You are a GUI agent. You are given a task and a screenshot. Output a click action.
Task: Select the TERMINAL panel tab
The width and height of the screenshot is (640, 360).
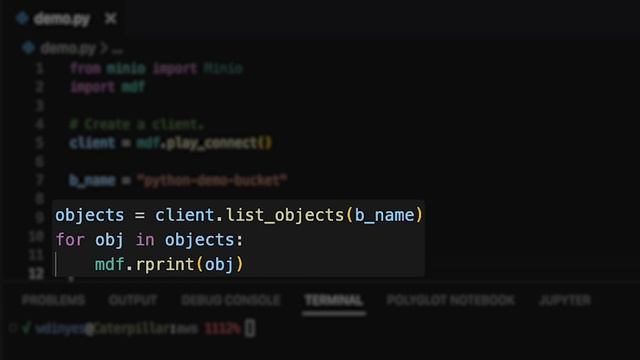pyautogui.click(x=334, y=300)
